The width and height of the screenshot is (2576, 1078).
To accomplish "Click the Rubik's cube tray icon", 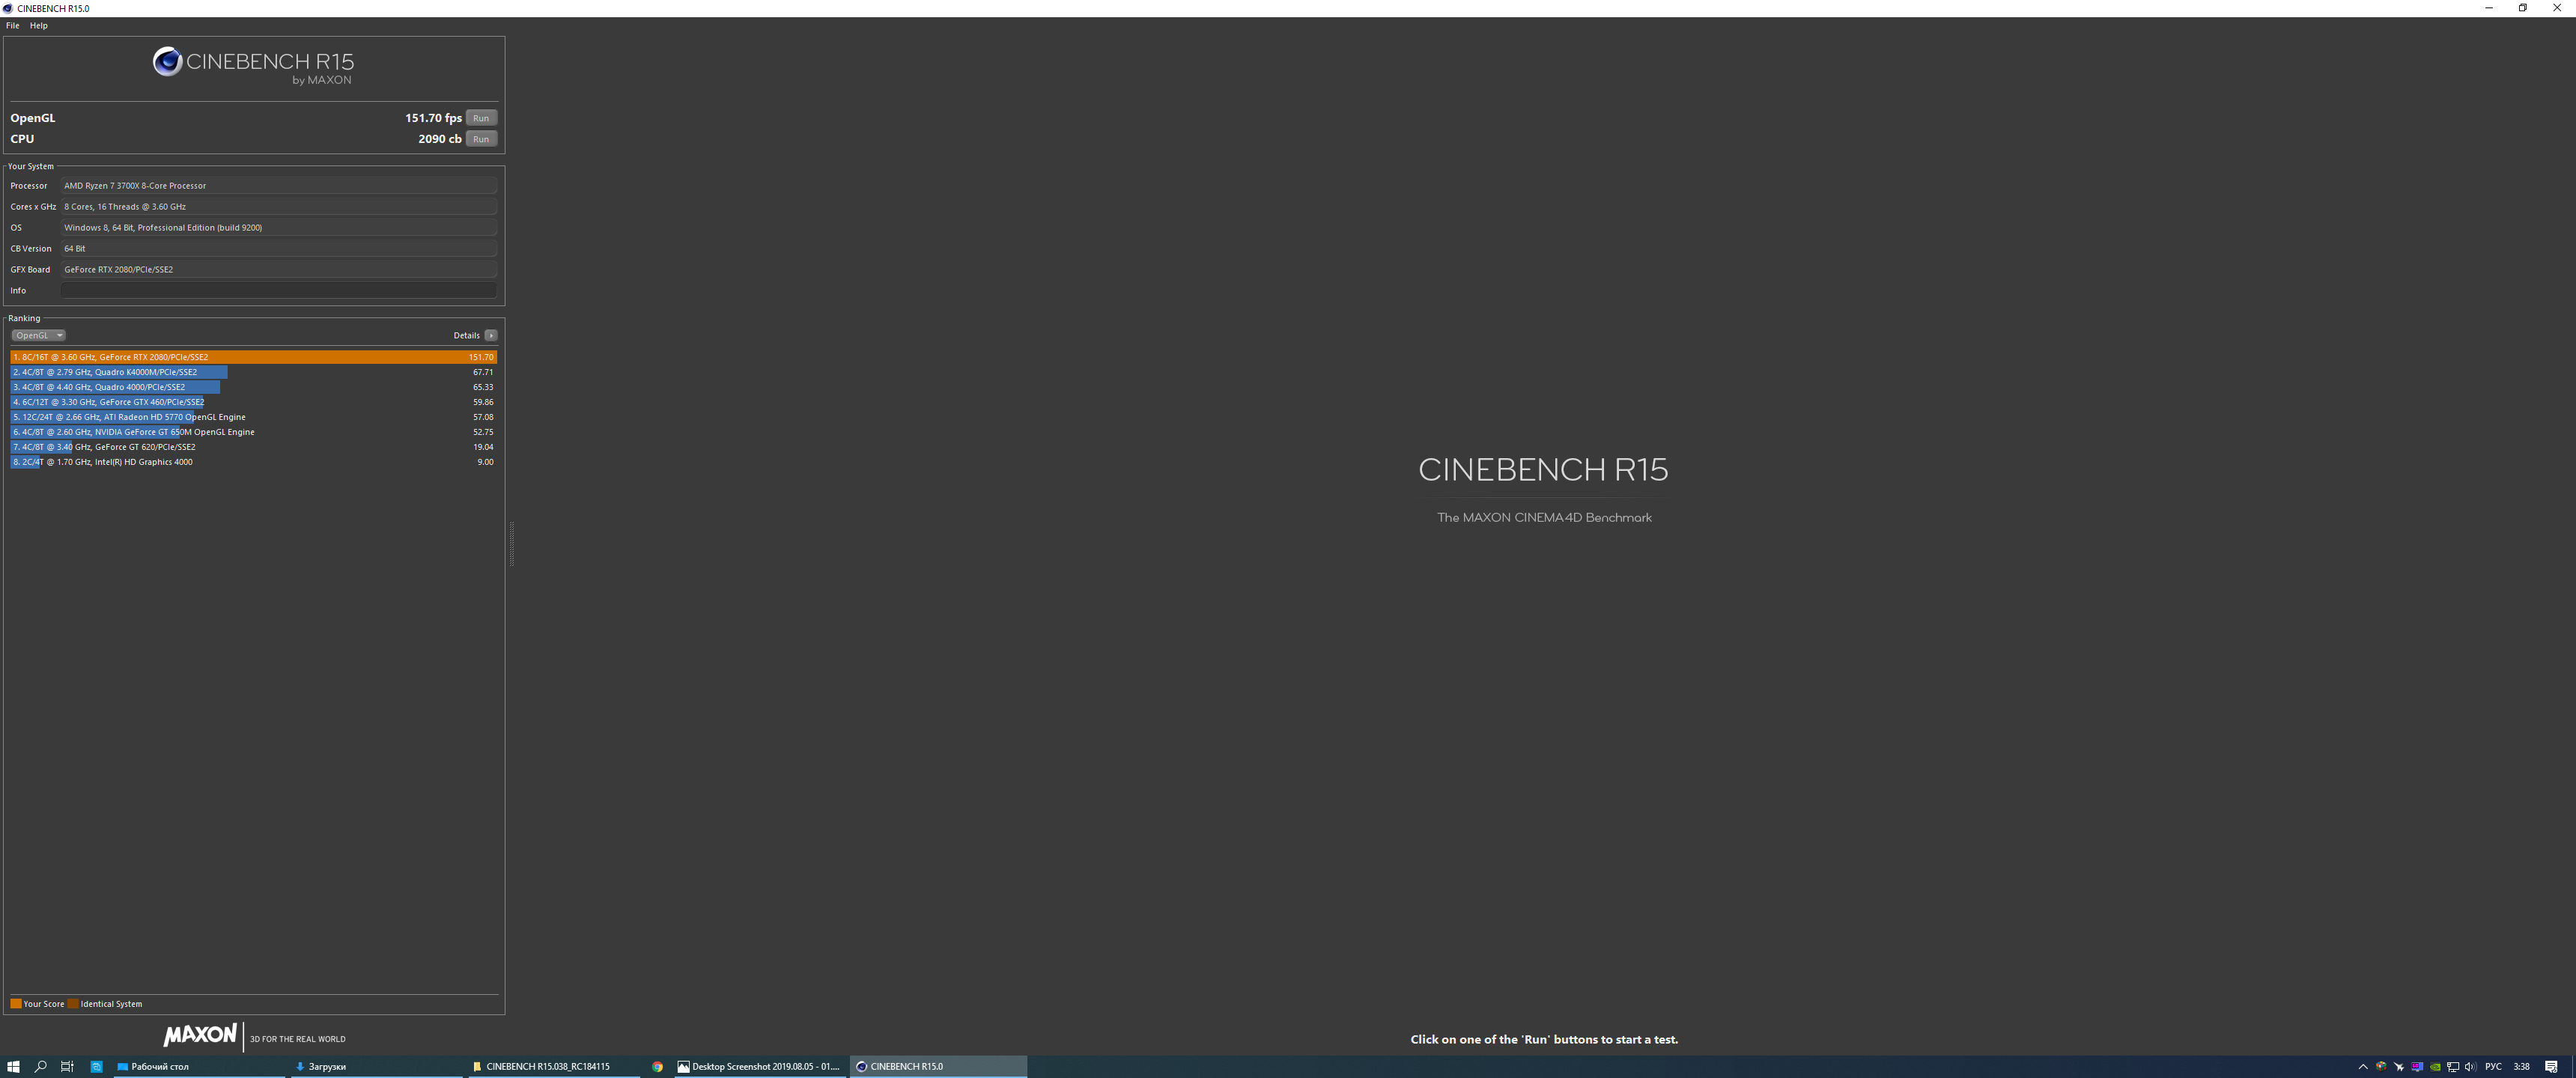I will [2381, 1066].
